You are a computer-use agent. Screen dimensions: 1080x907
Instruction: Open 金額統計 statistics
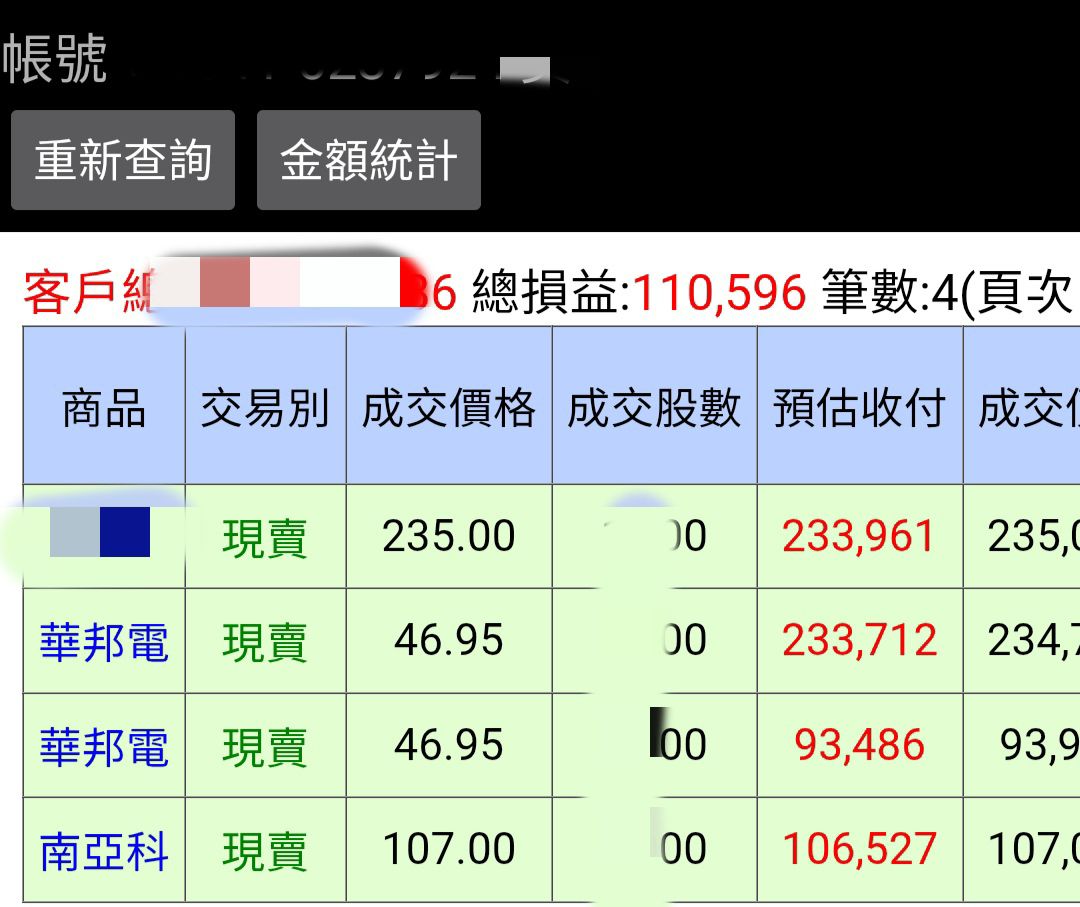click(368, 160)
